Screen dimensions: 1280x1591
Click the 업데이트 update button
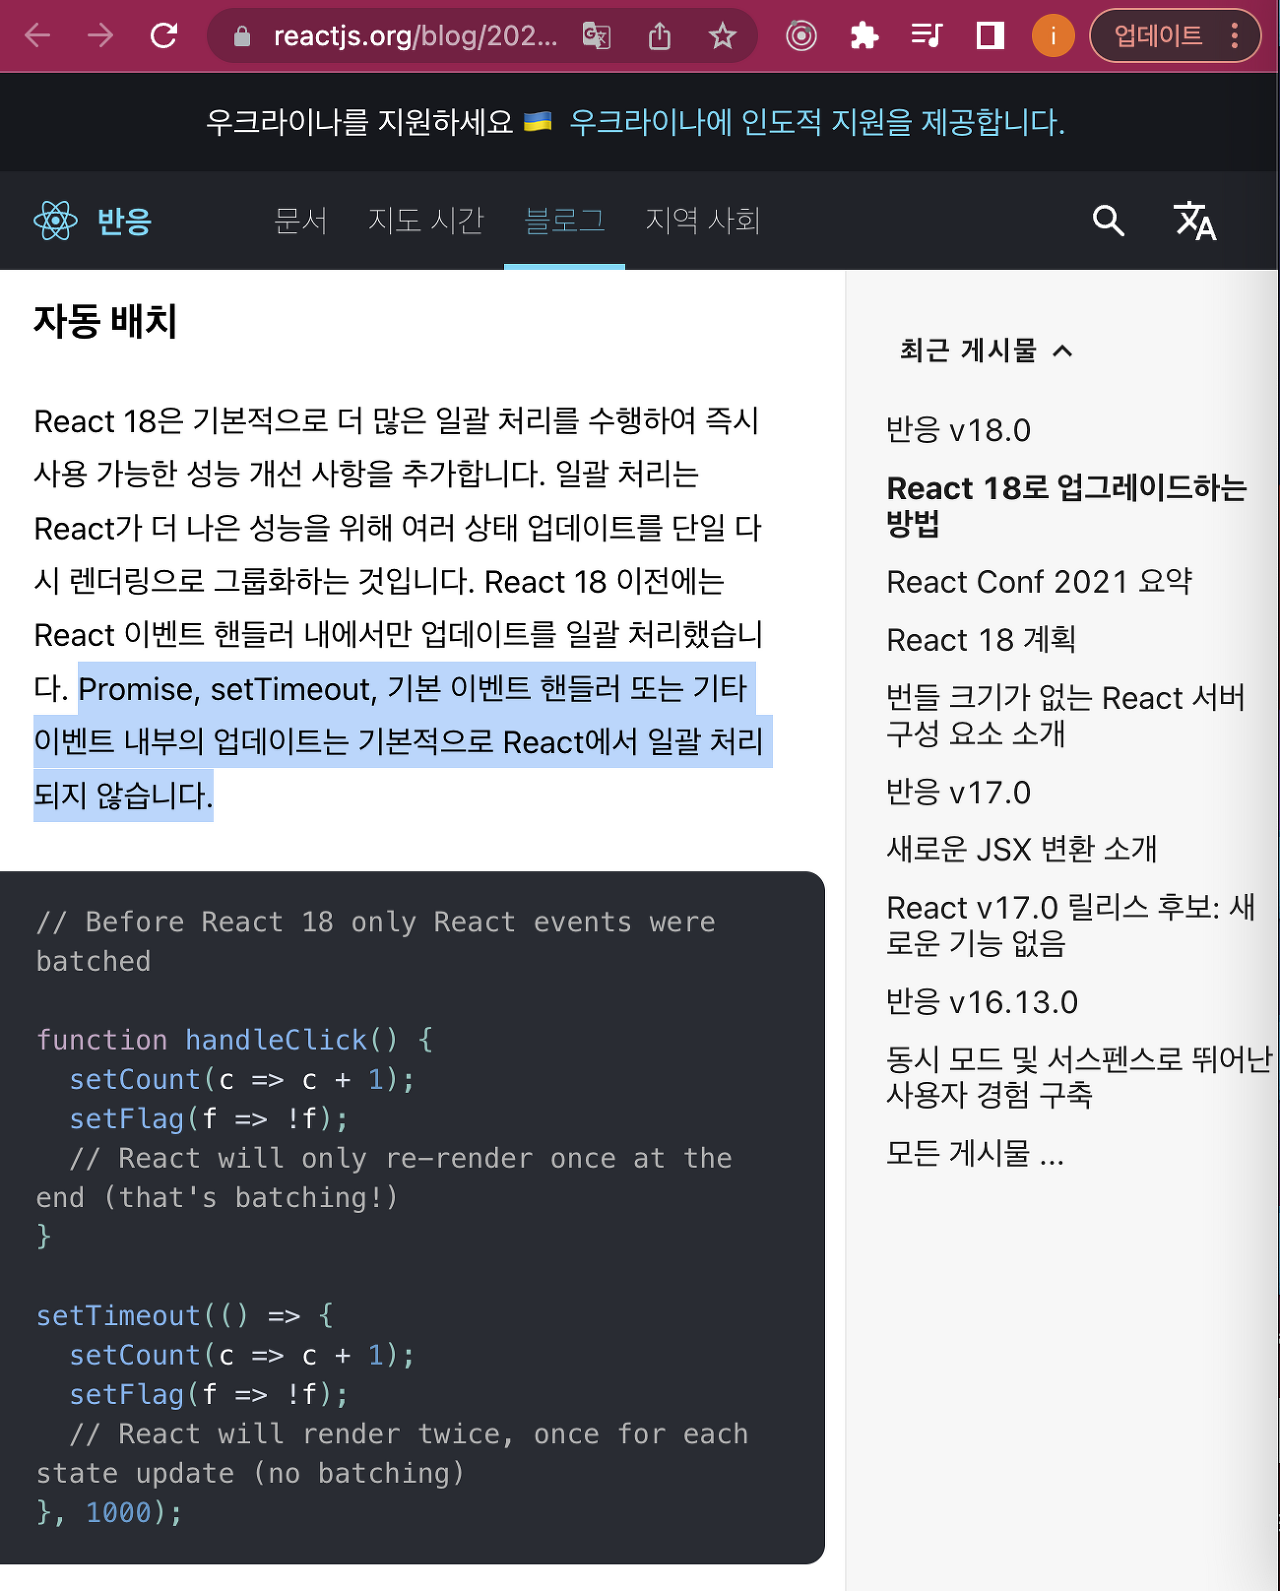click(1158, 36)
